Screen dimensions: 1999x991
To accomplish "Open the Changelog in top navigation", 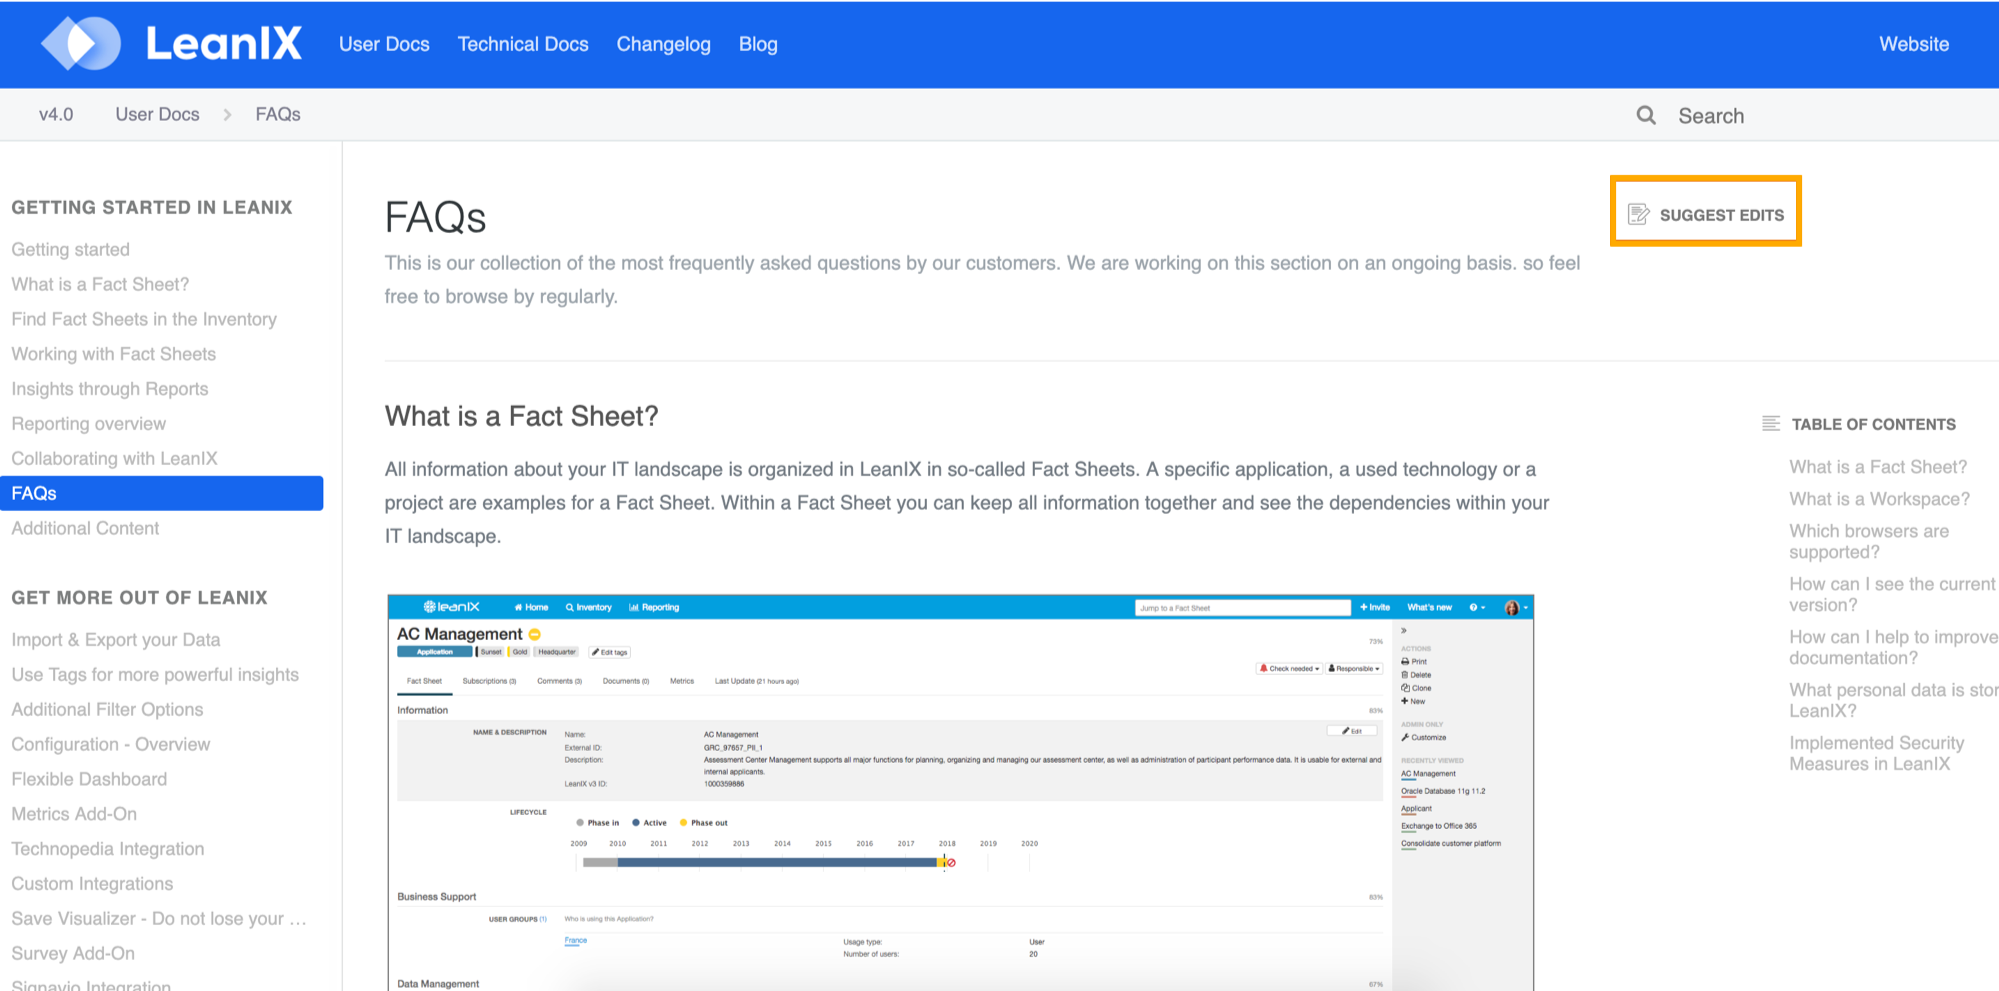I will (663, 44).
